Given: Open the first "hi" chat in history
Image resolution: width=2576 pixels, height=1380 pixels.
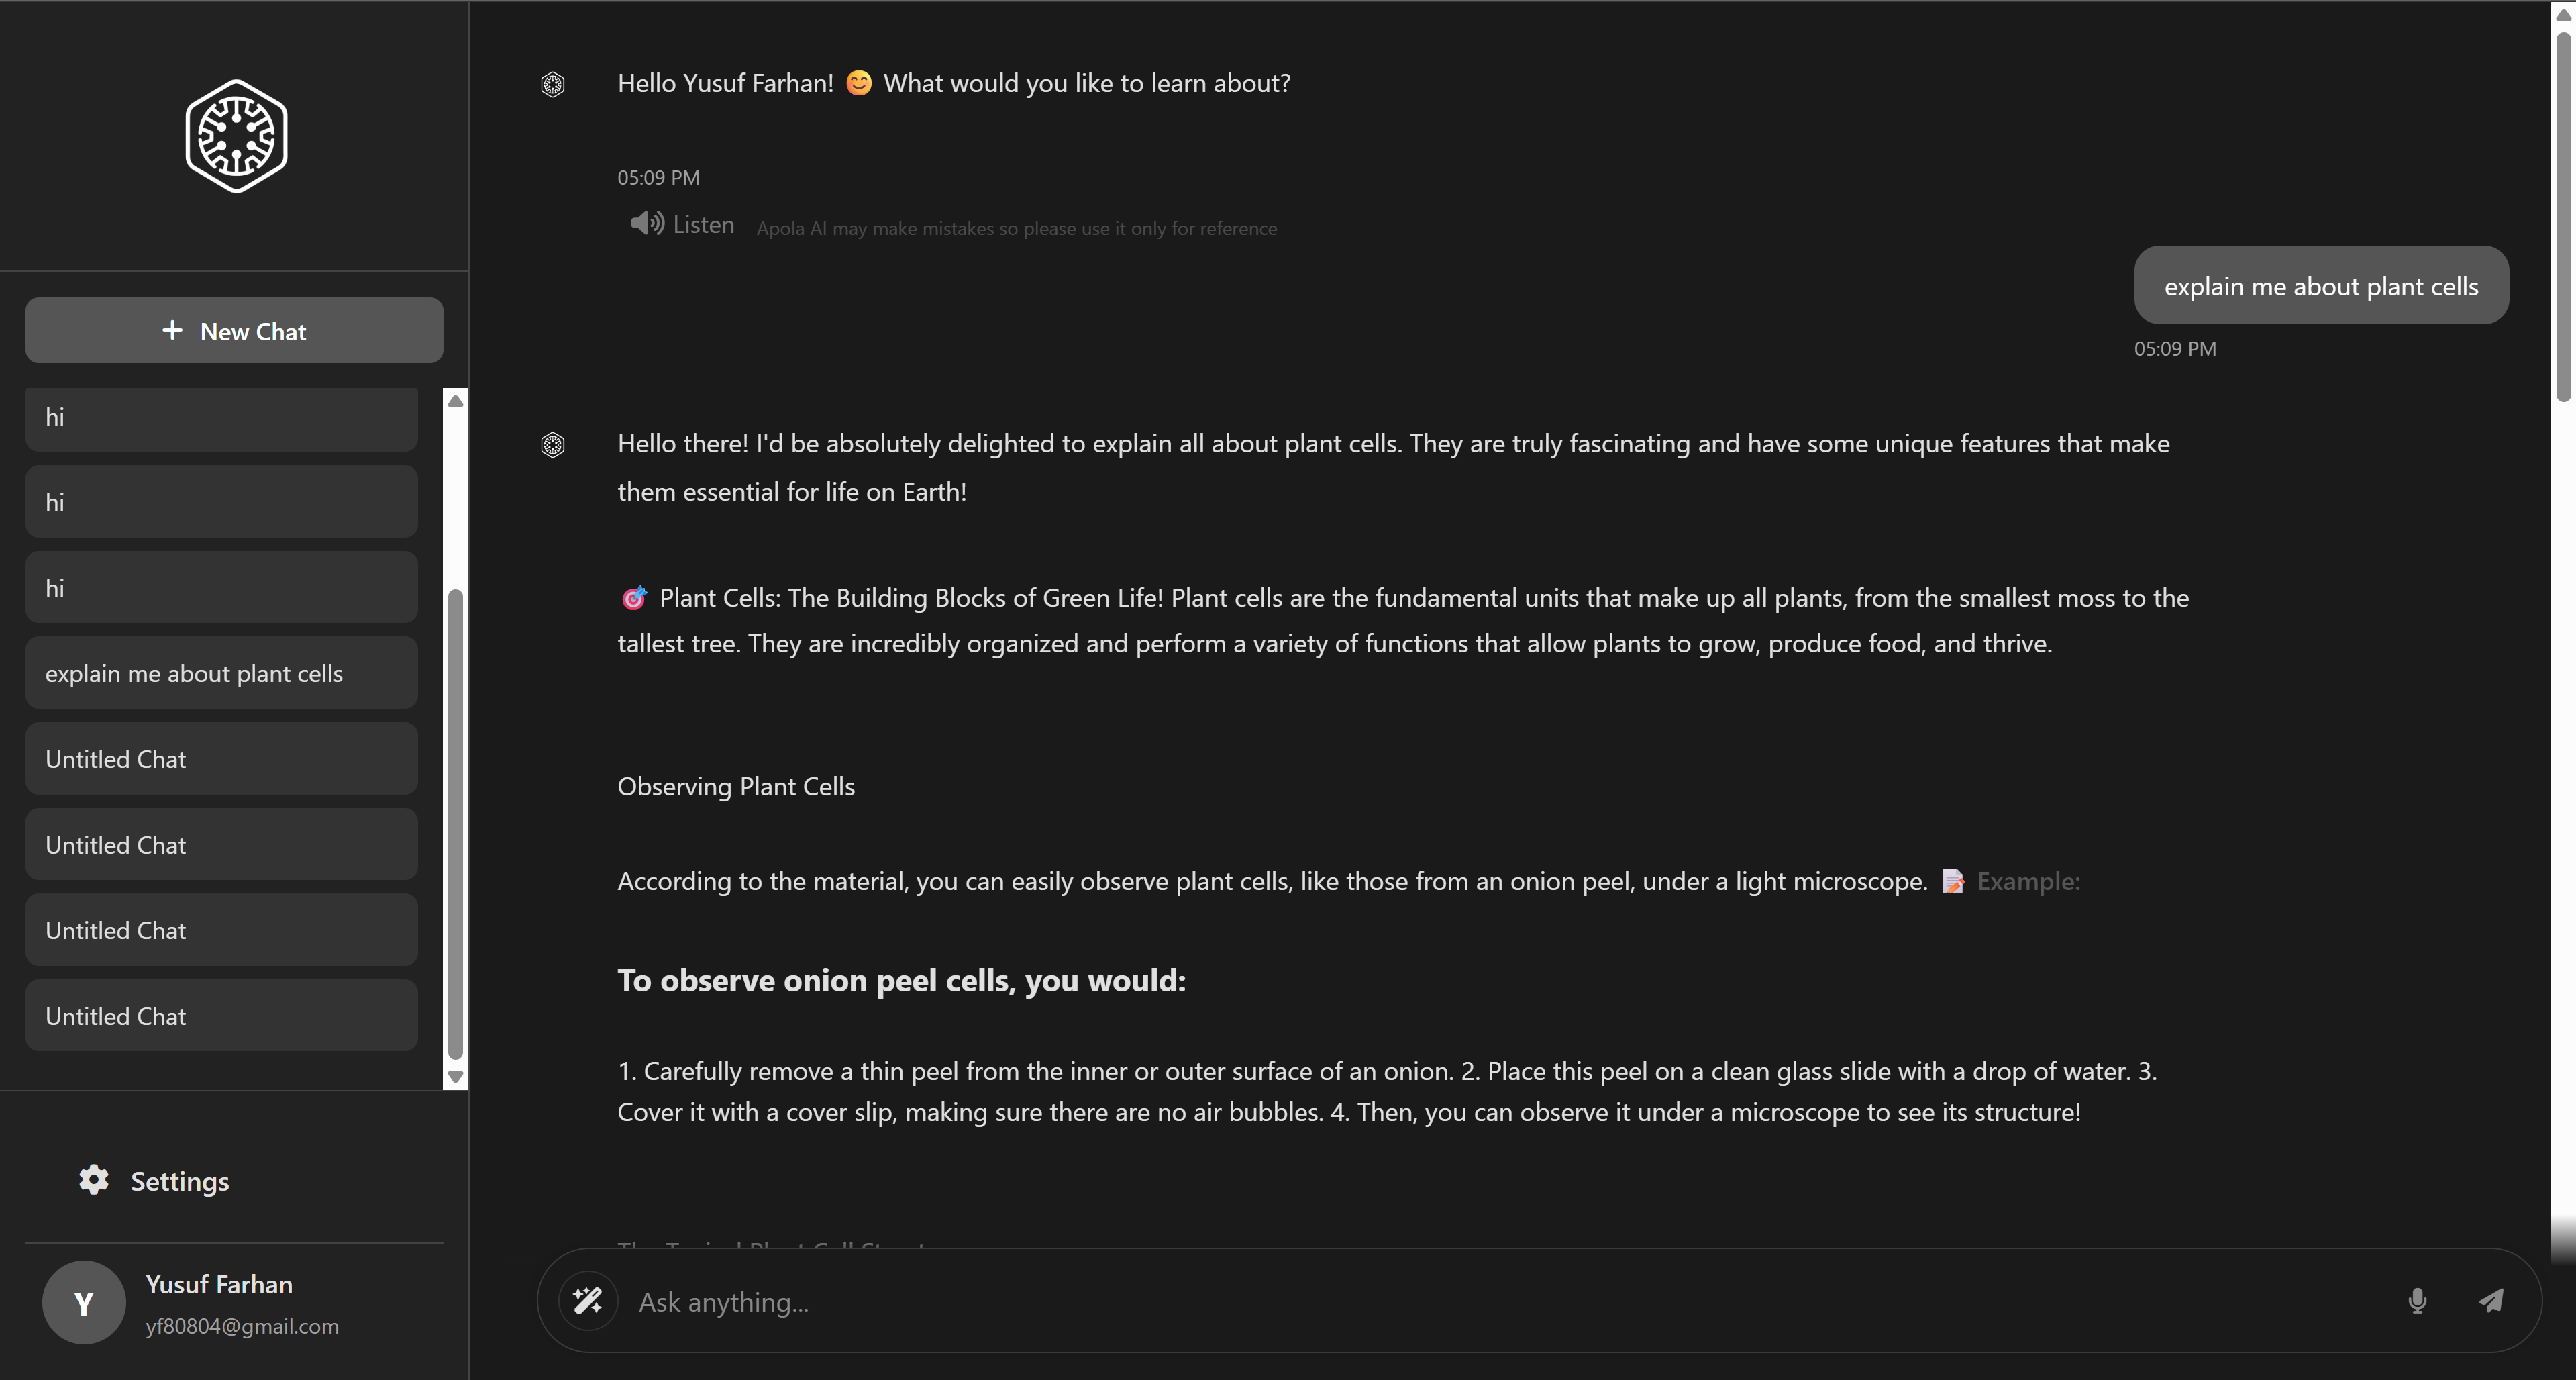Looking at the screenshot, I should [221, 418].
